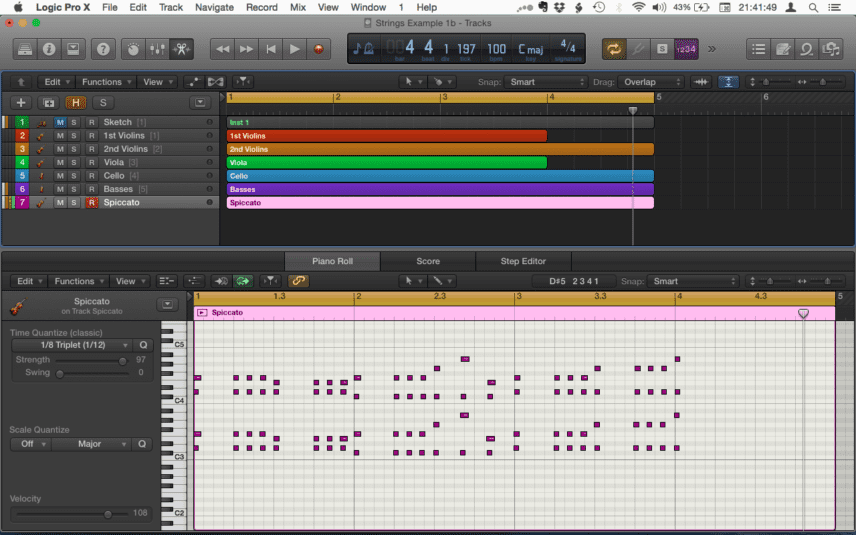This screenshot has width=856, height=535.
Task: Open List Editors icon
Action: (x=758, y=49)
